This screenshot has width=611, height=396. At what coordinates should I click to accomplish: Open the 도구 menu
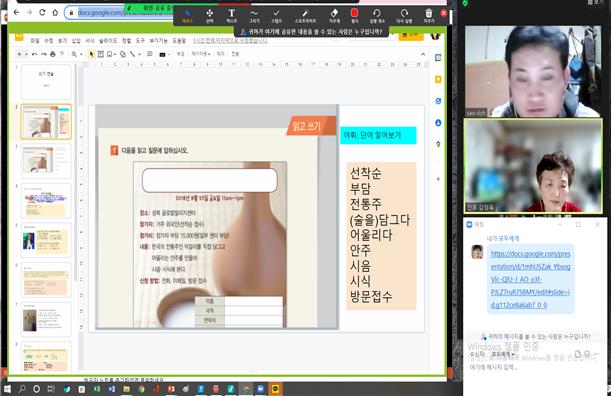click(x=140, y=41)
